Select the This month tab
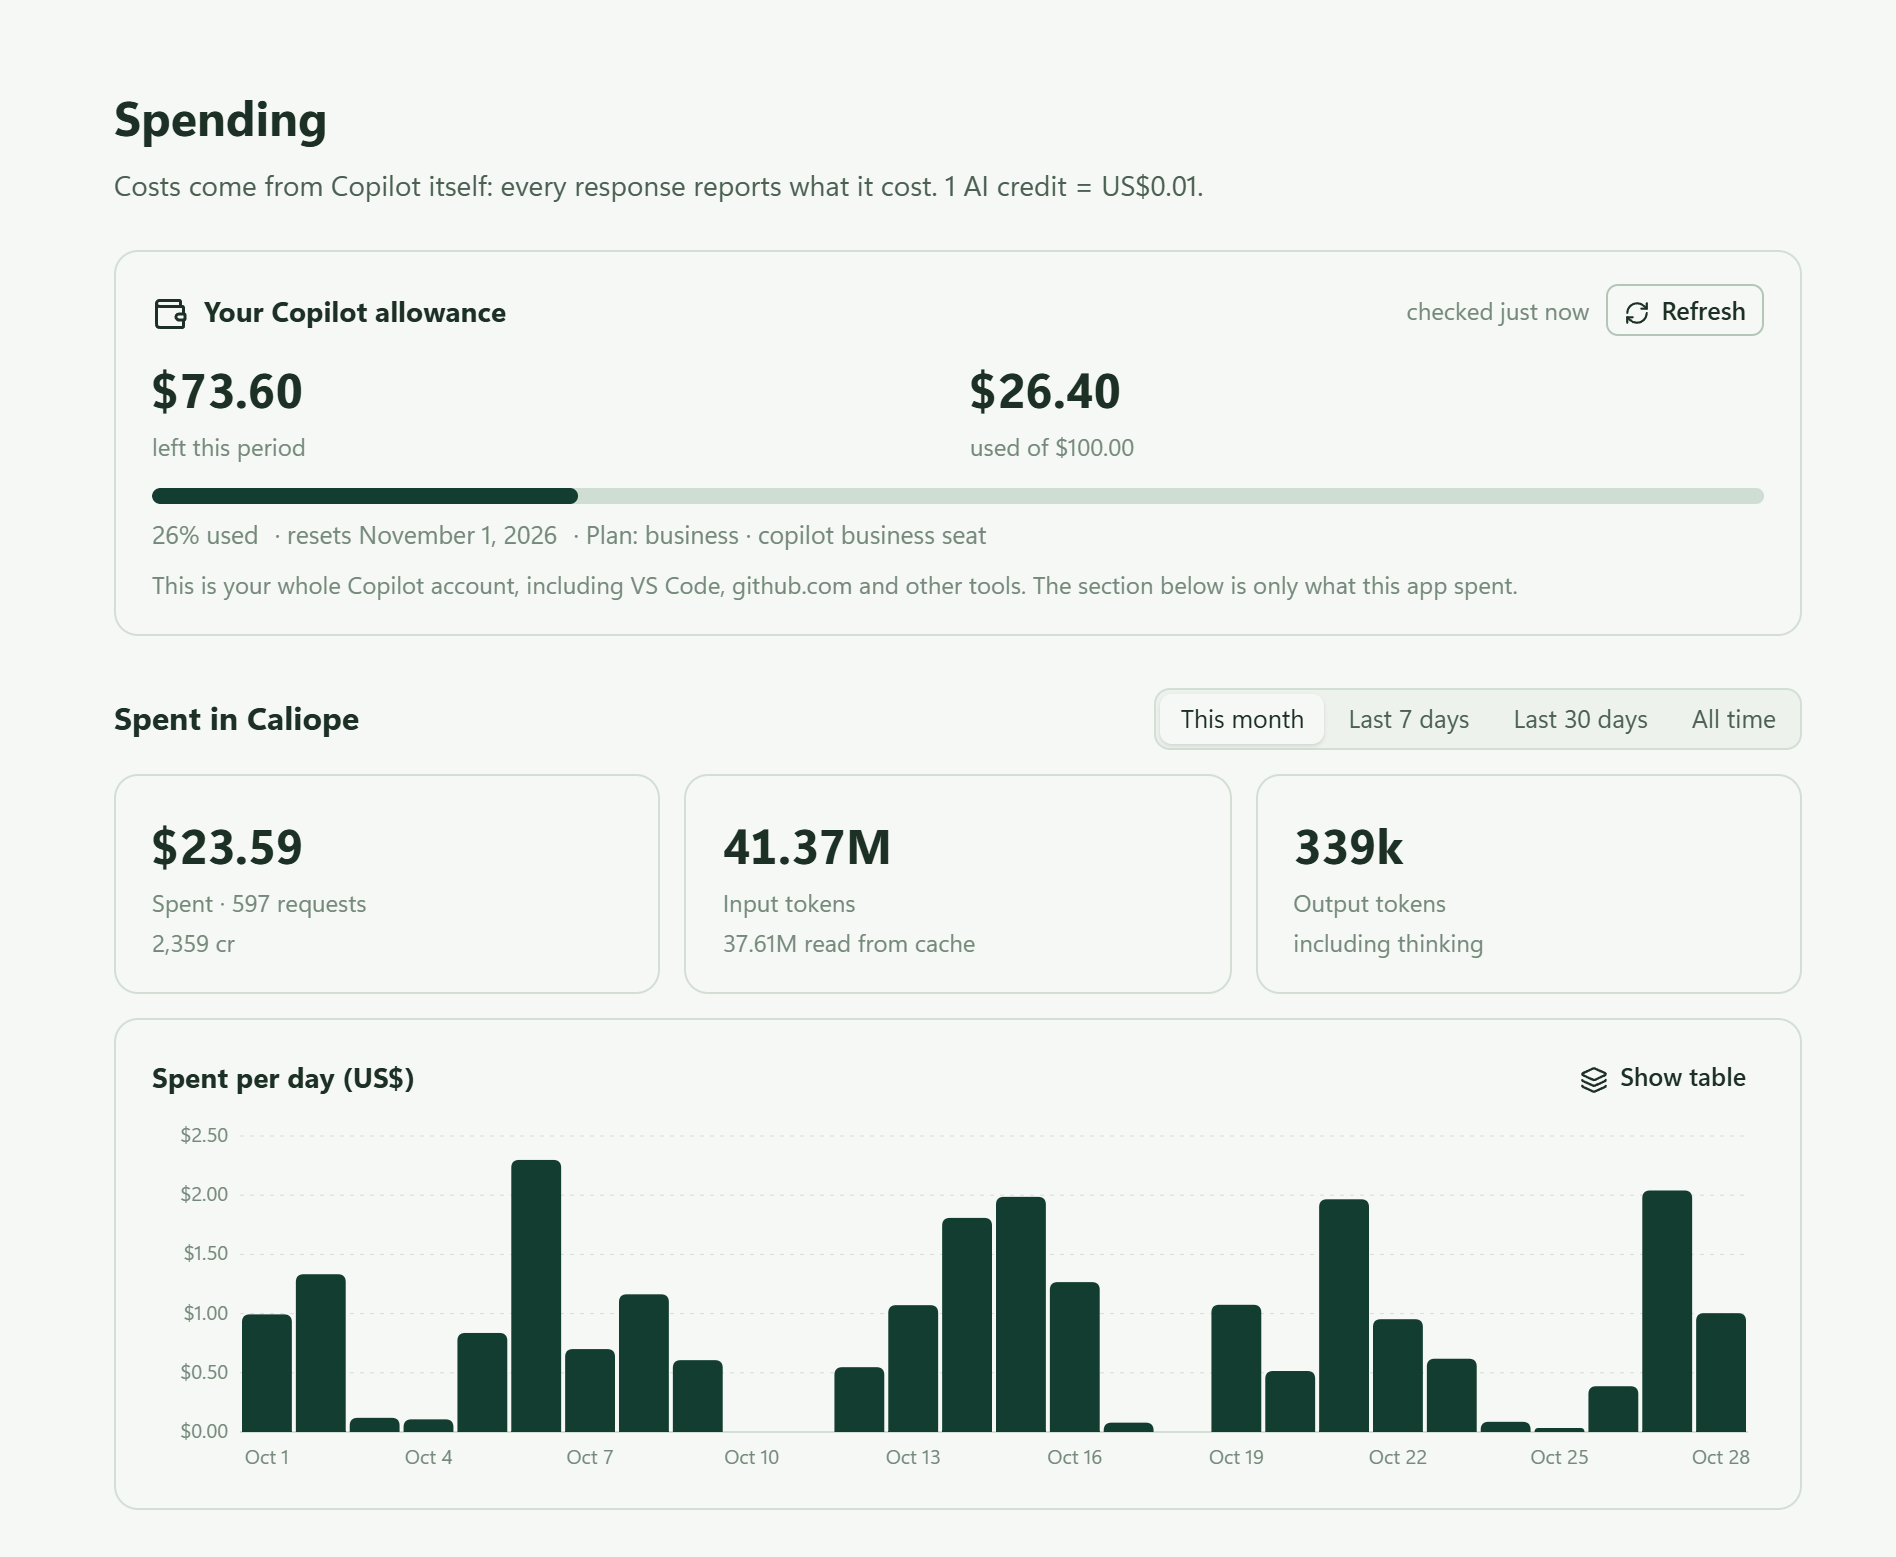This screenshot has width=1896, height=1557. point(1242,719)
